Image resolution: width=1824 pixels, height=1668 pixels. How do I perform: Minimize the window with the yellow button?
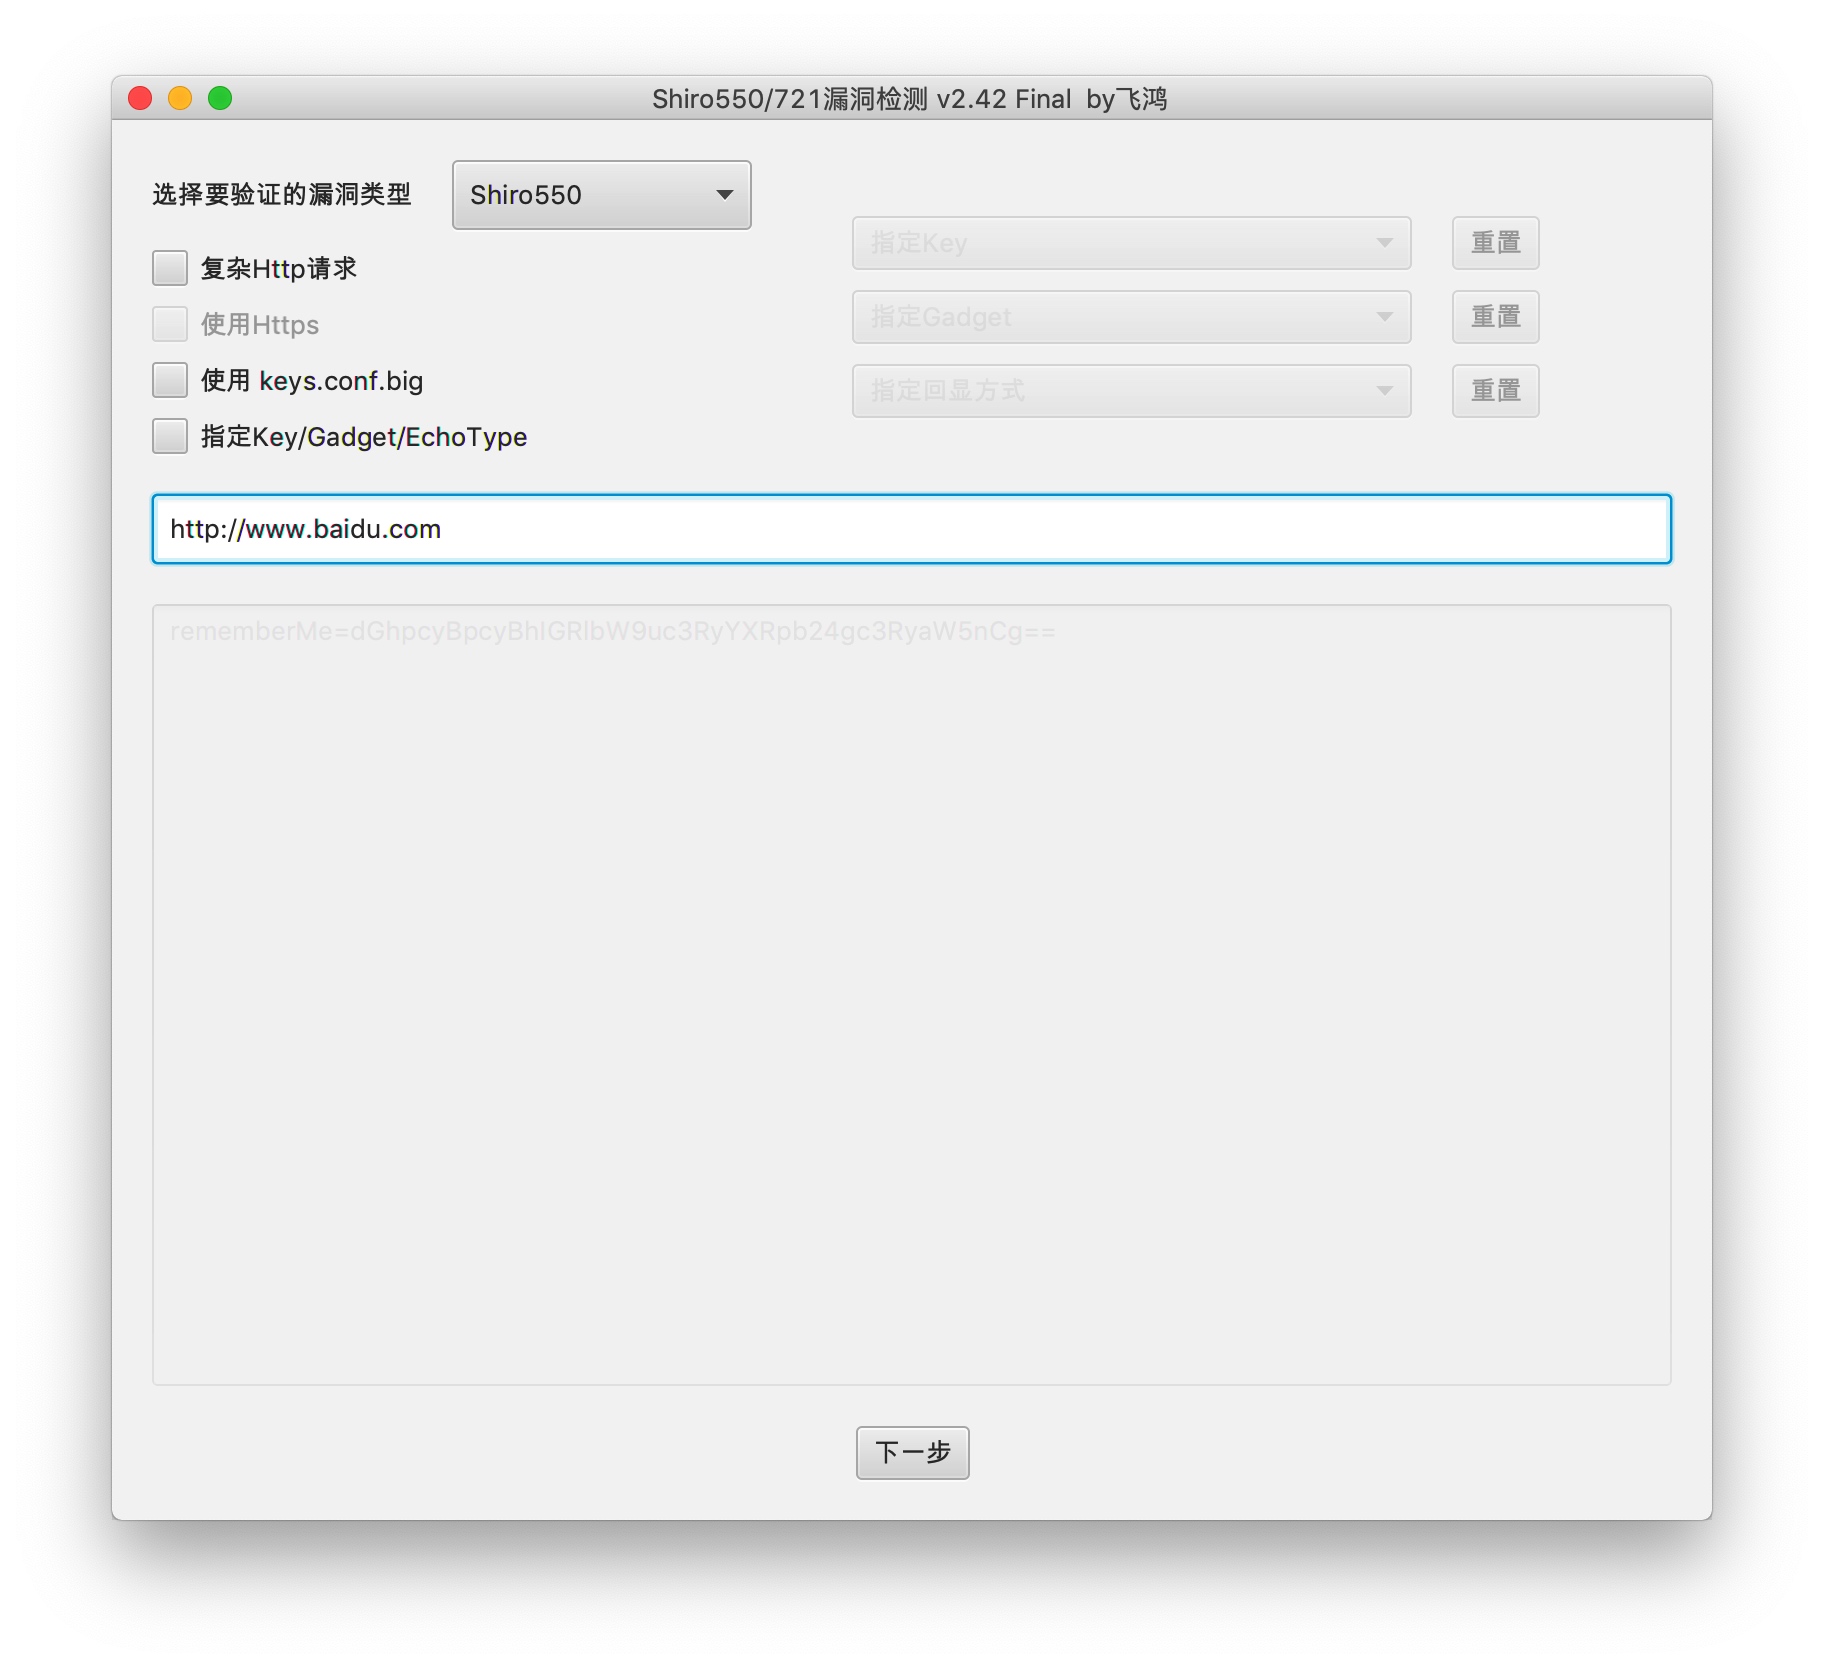coord(180,98)
